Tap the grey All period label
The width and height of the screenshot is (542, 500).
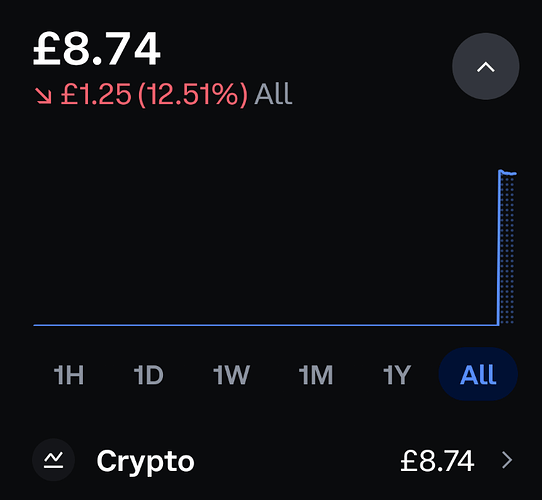273,94
